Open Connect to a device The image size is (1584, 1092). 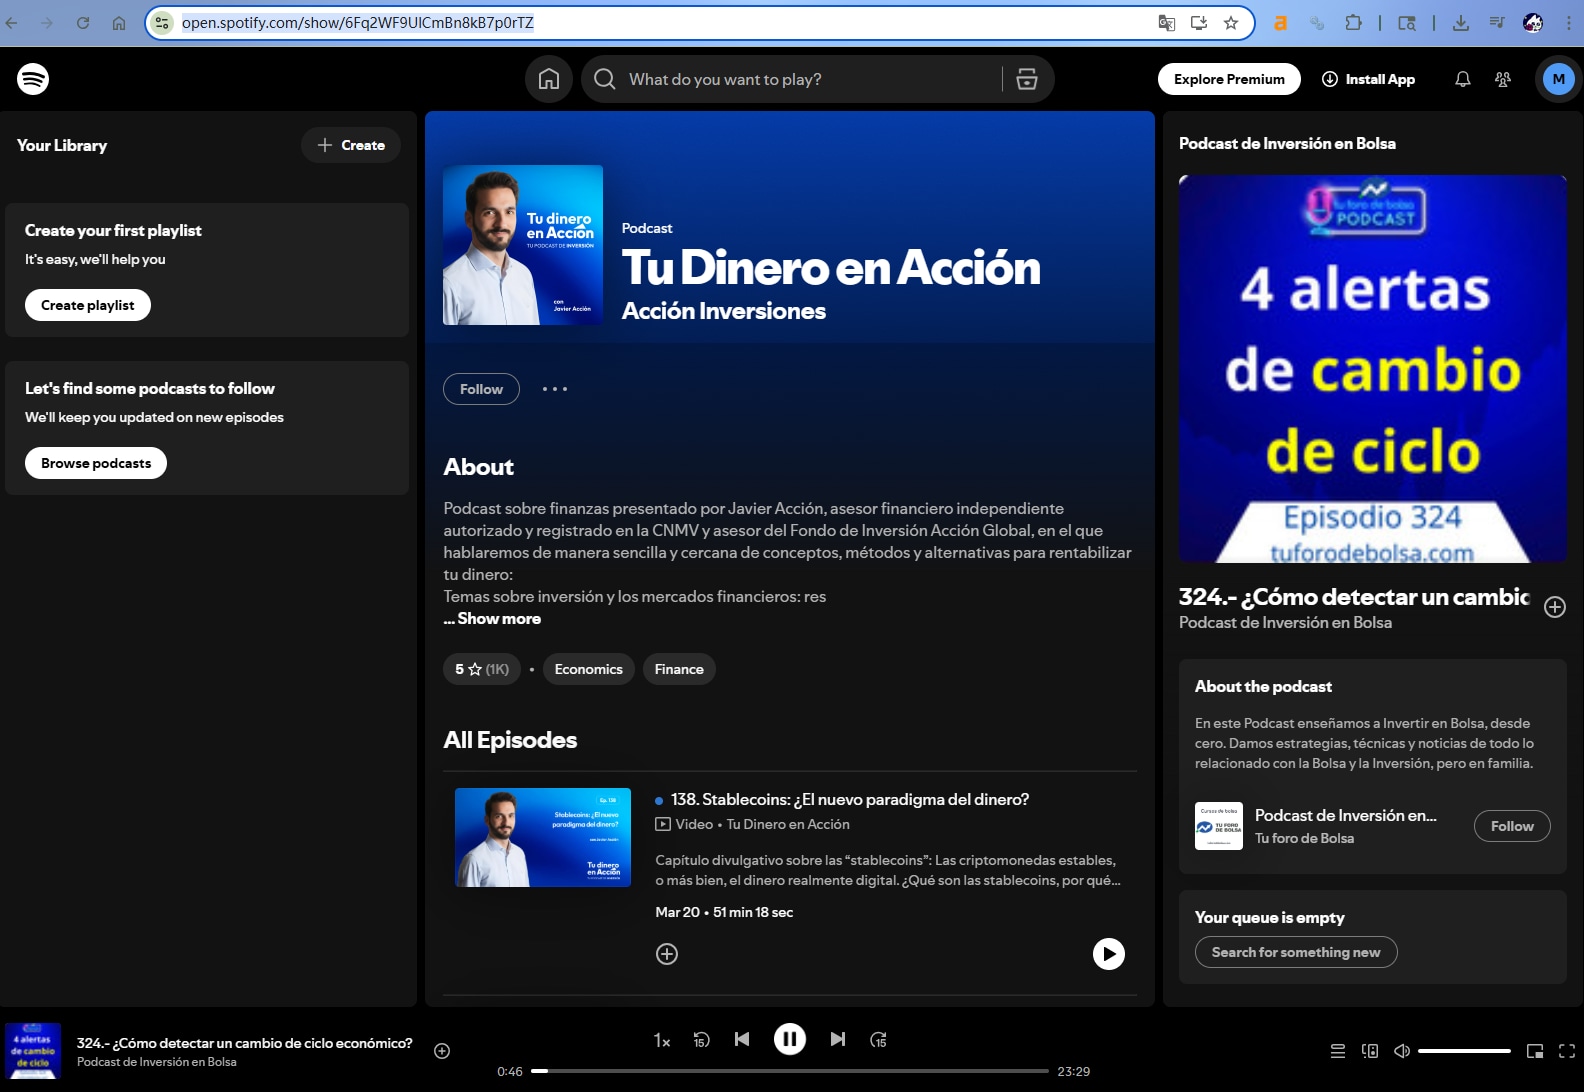tap(1370, 1051)
